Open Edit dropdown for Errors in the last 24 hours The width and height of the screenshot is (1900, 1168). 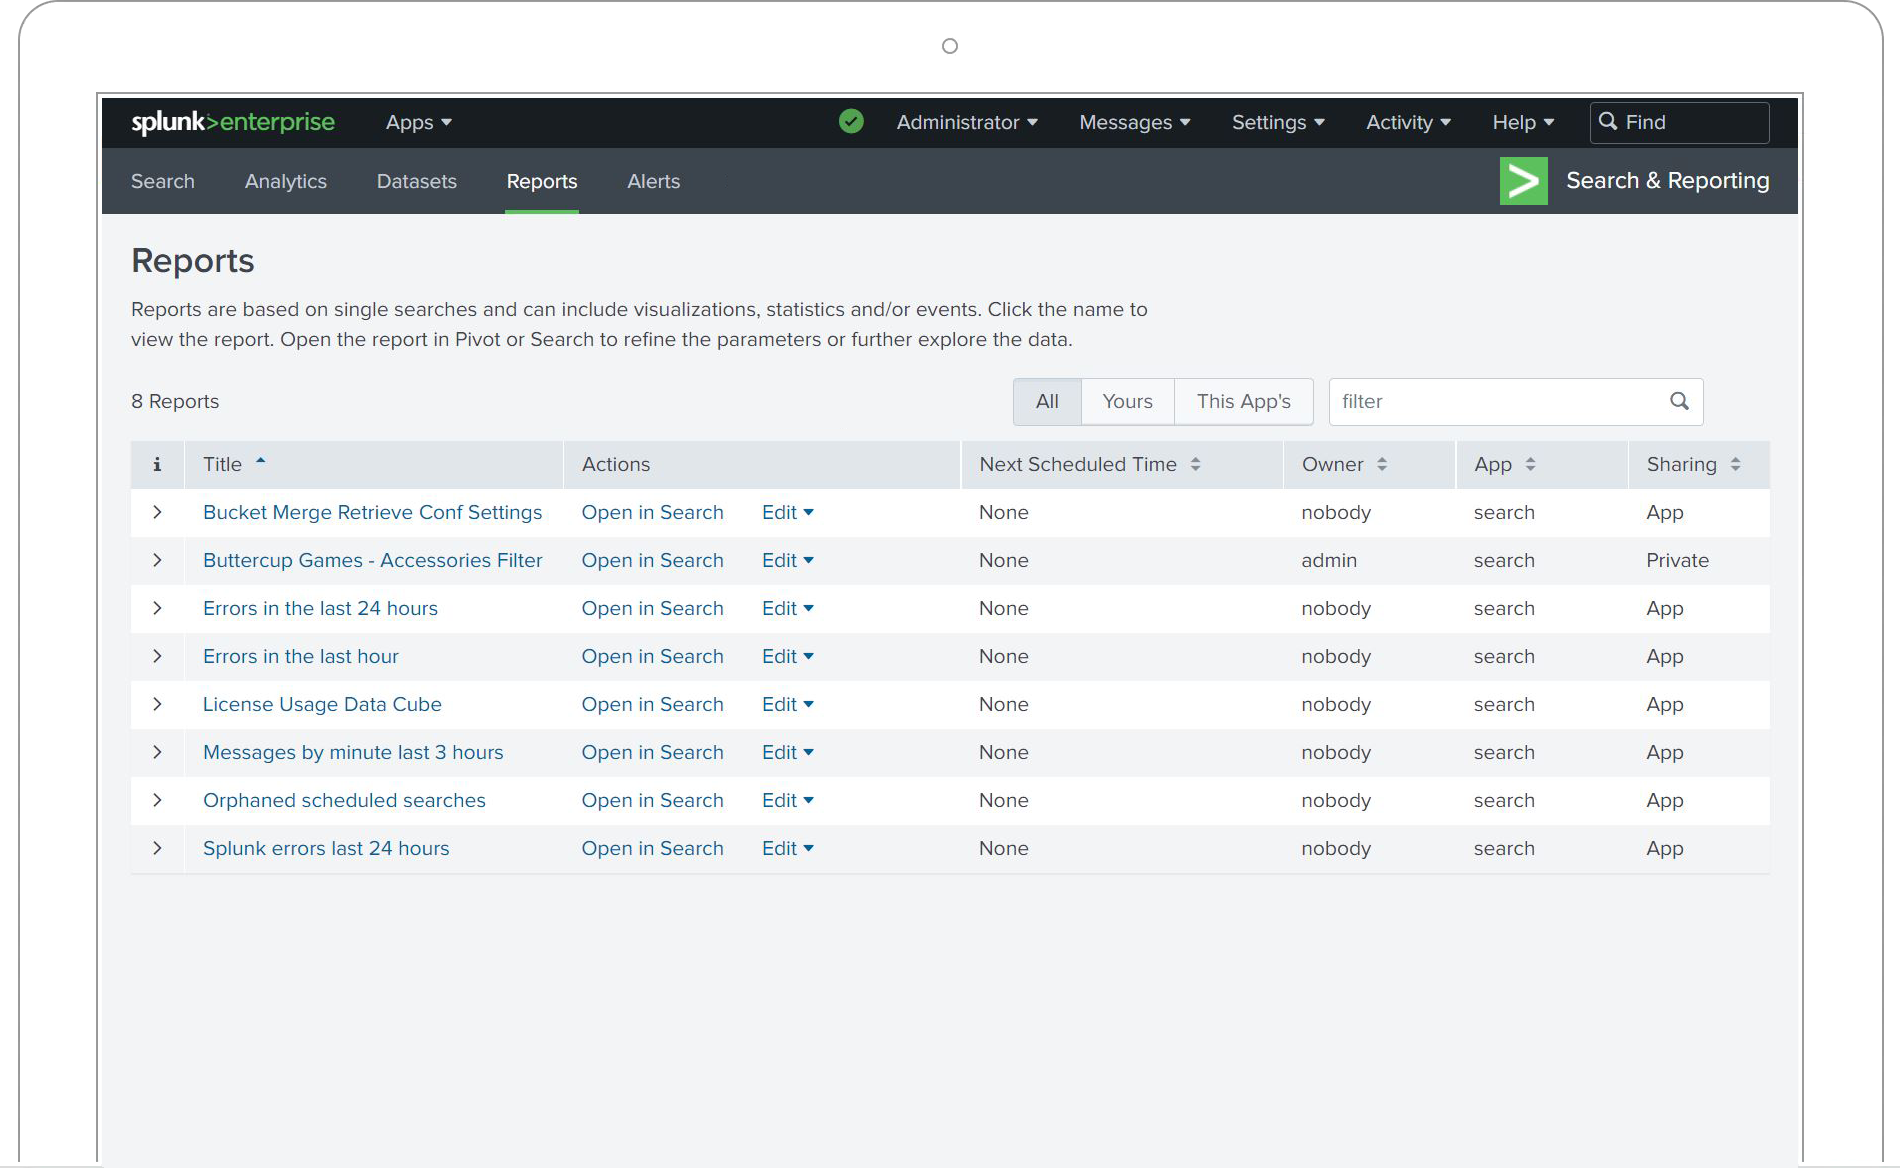787,608
